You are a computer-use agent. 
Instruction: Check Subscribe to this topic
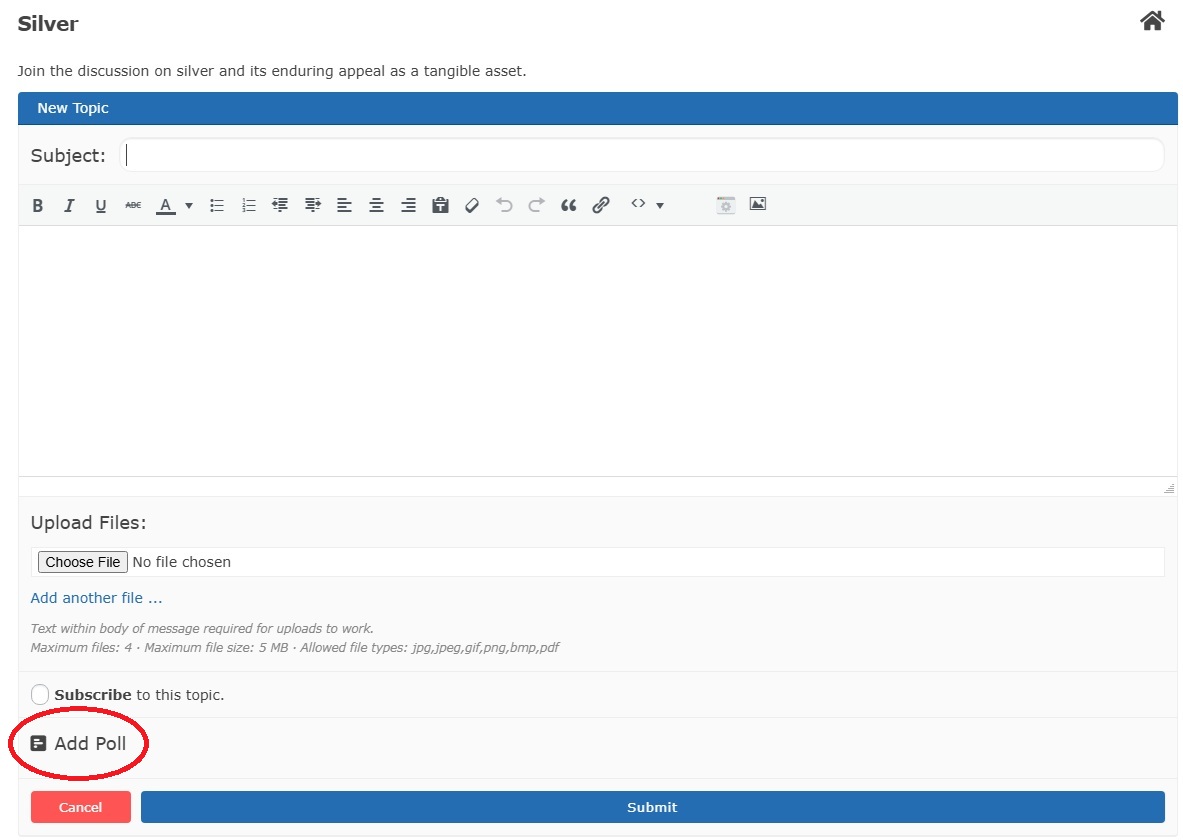point(40,694)
